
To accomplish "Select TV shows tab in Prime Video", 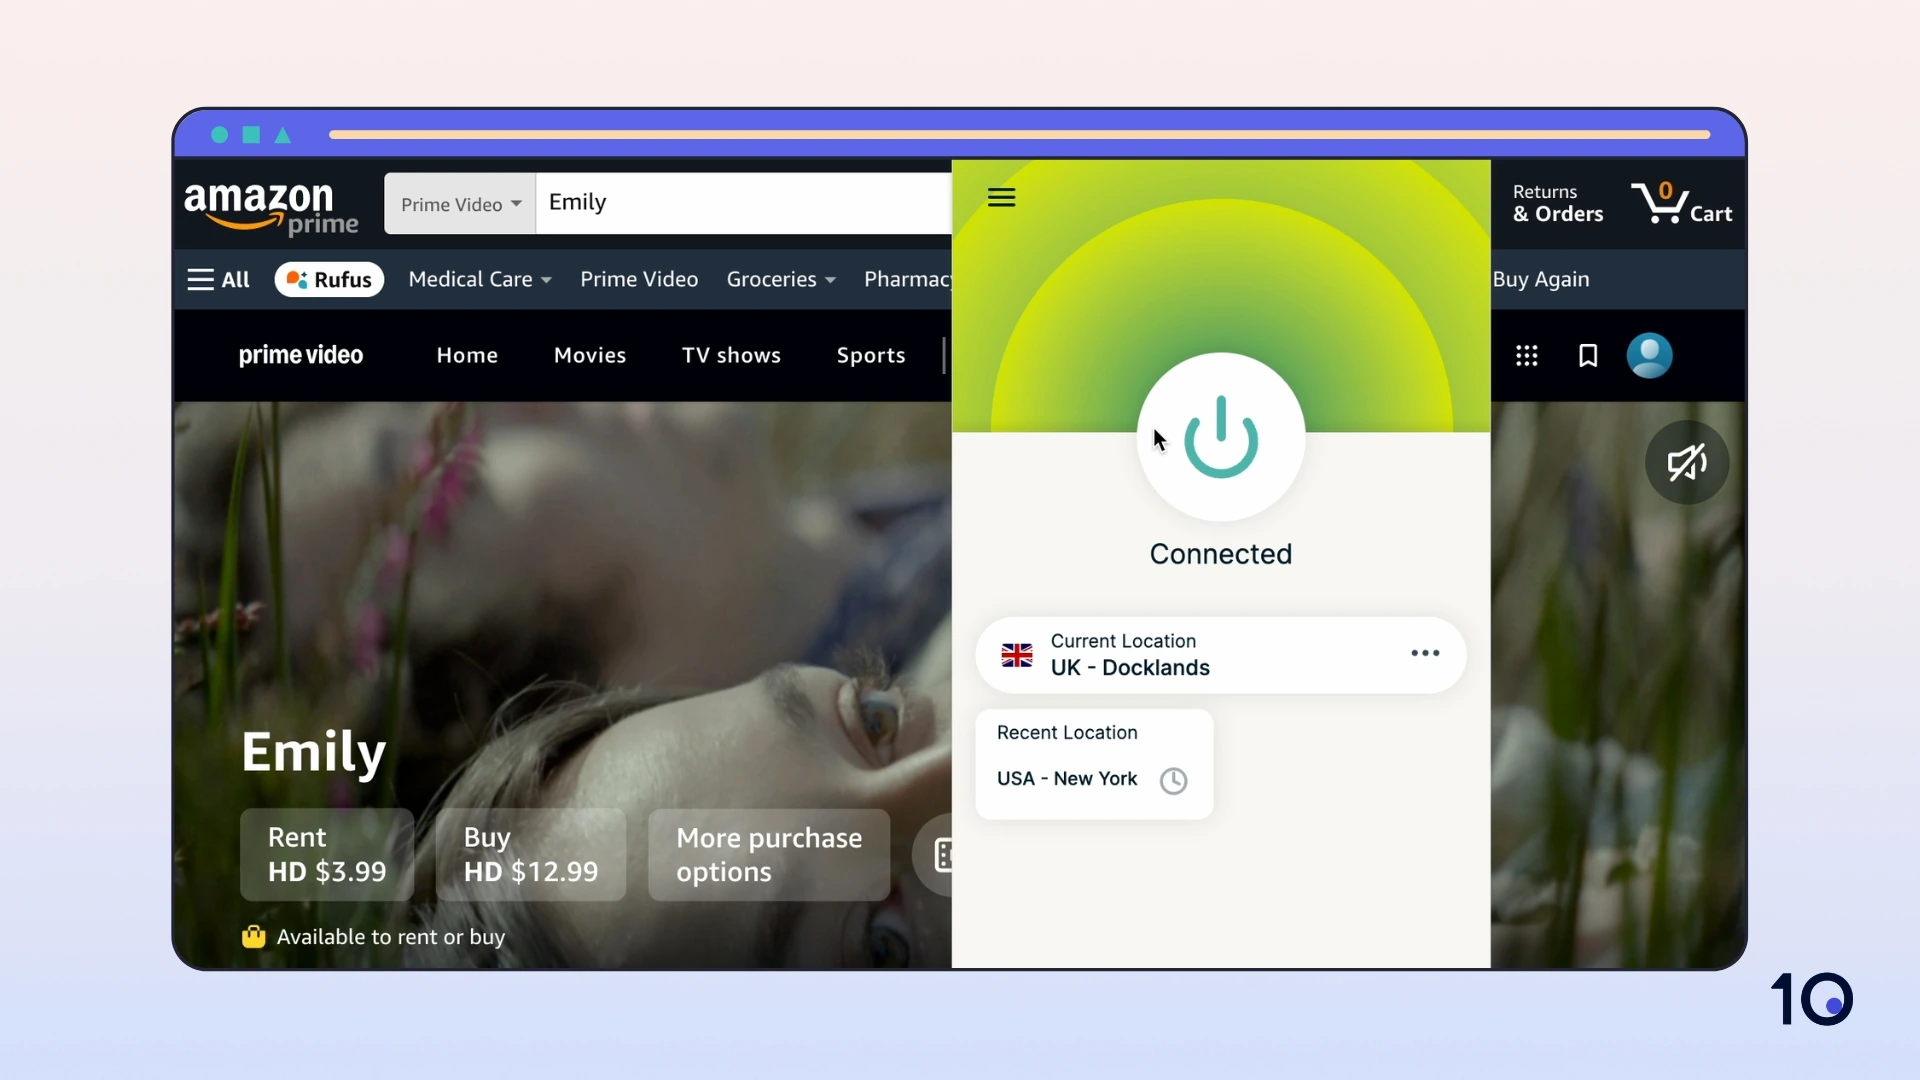I will pos(732,355).
